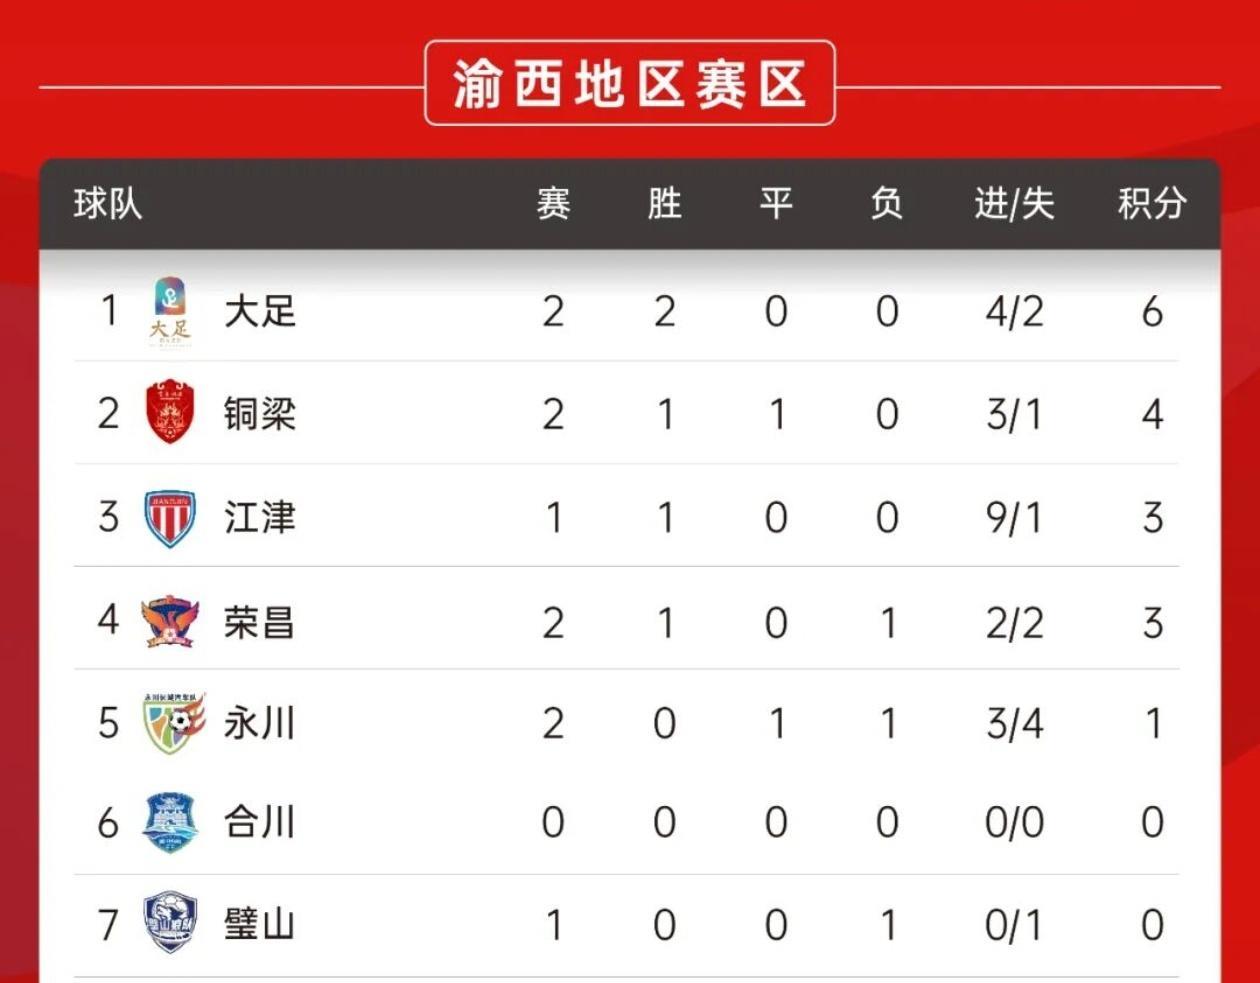This screenshot has height=983, width=1260.
Task: Click the 荣昌 team name
Action: [260, 622]
